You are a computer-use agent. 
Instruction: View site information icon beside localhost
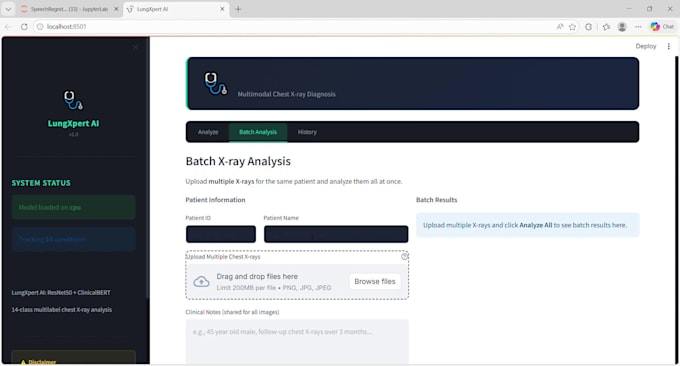[40, 26]
